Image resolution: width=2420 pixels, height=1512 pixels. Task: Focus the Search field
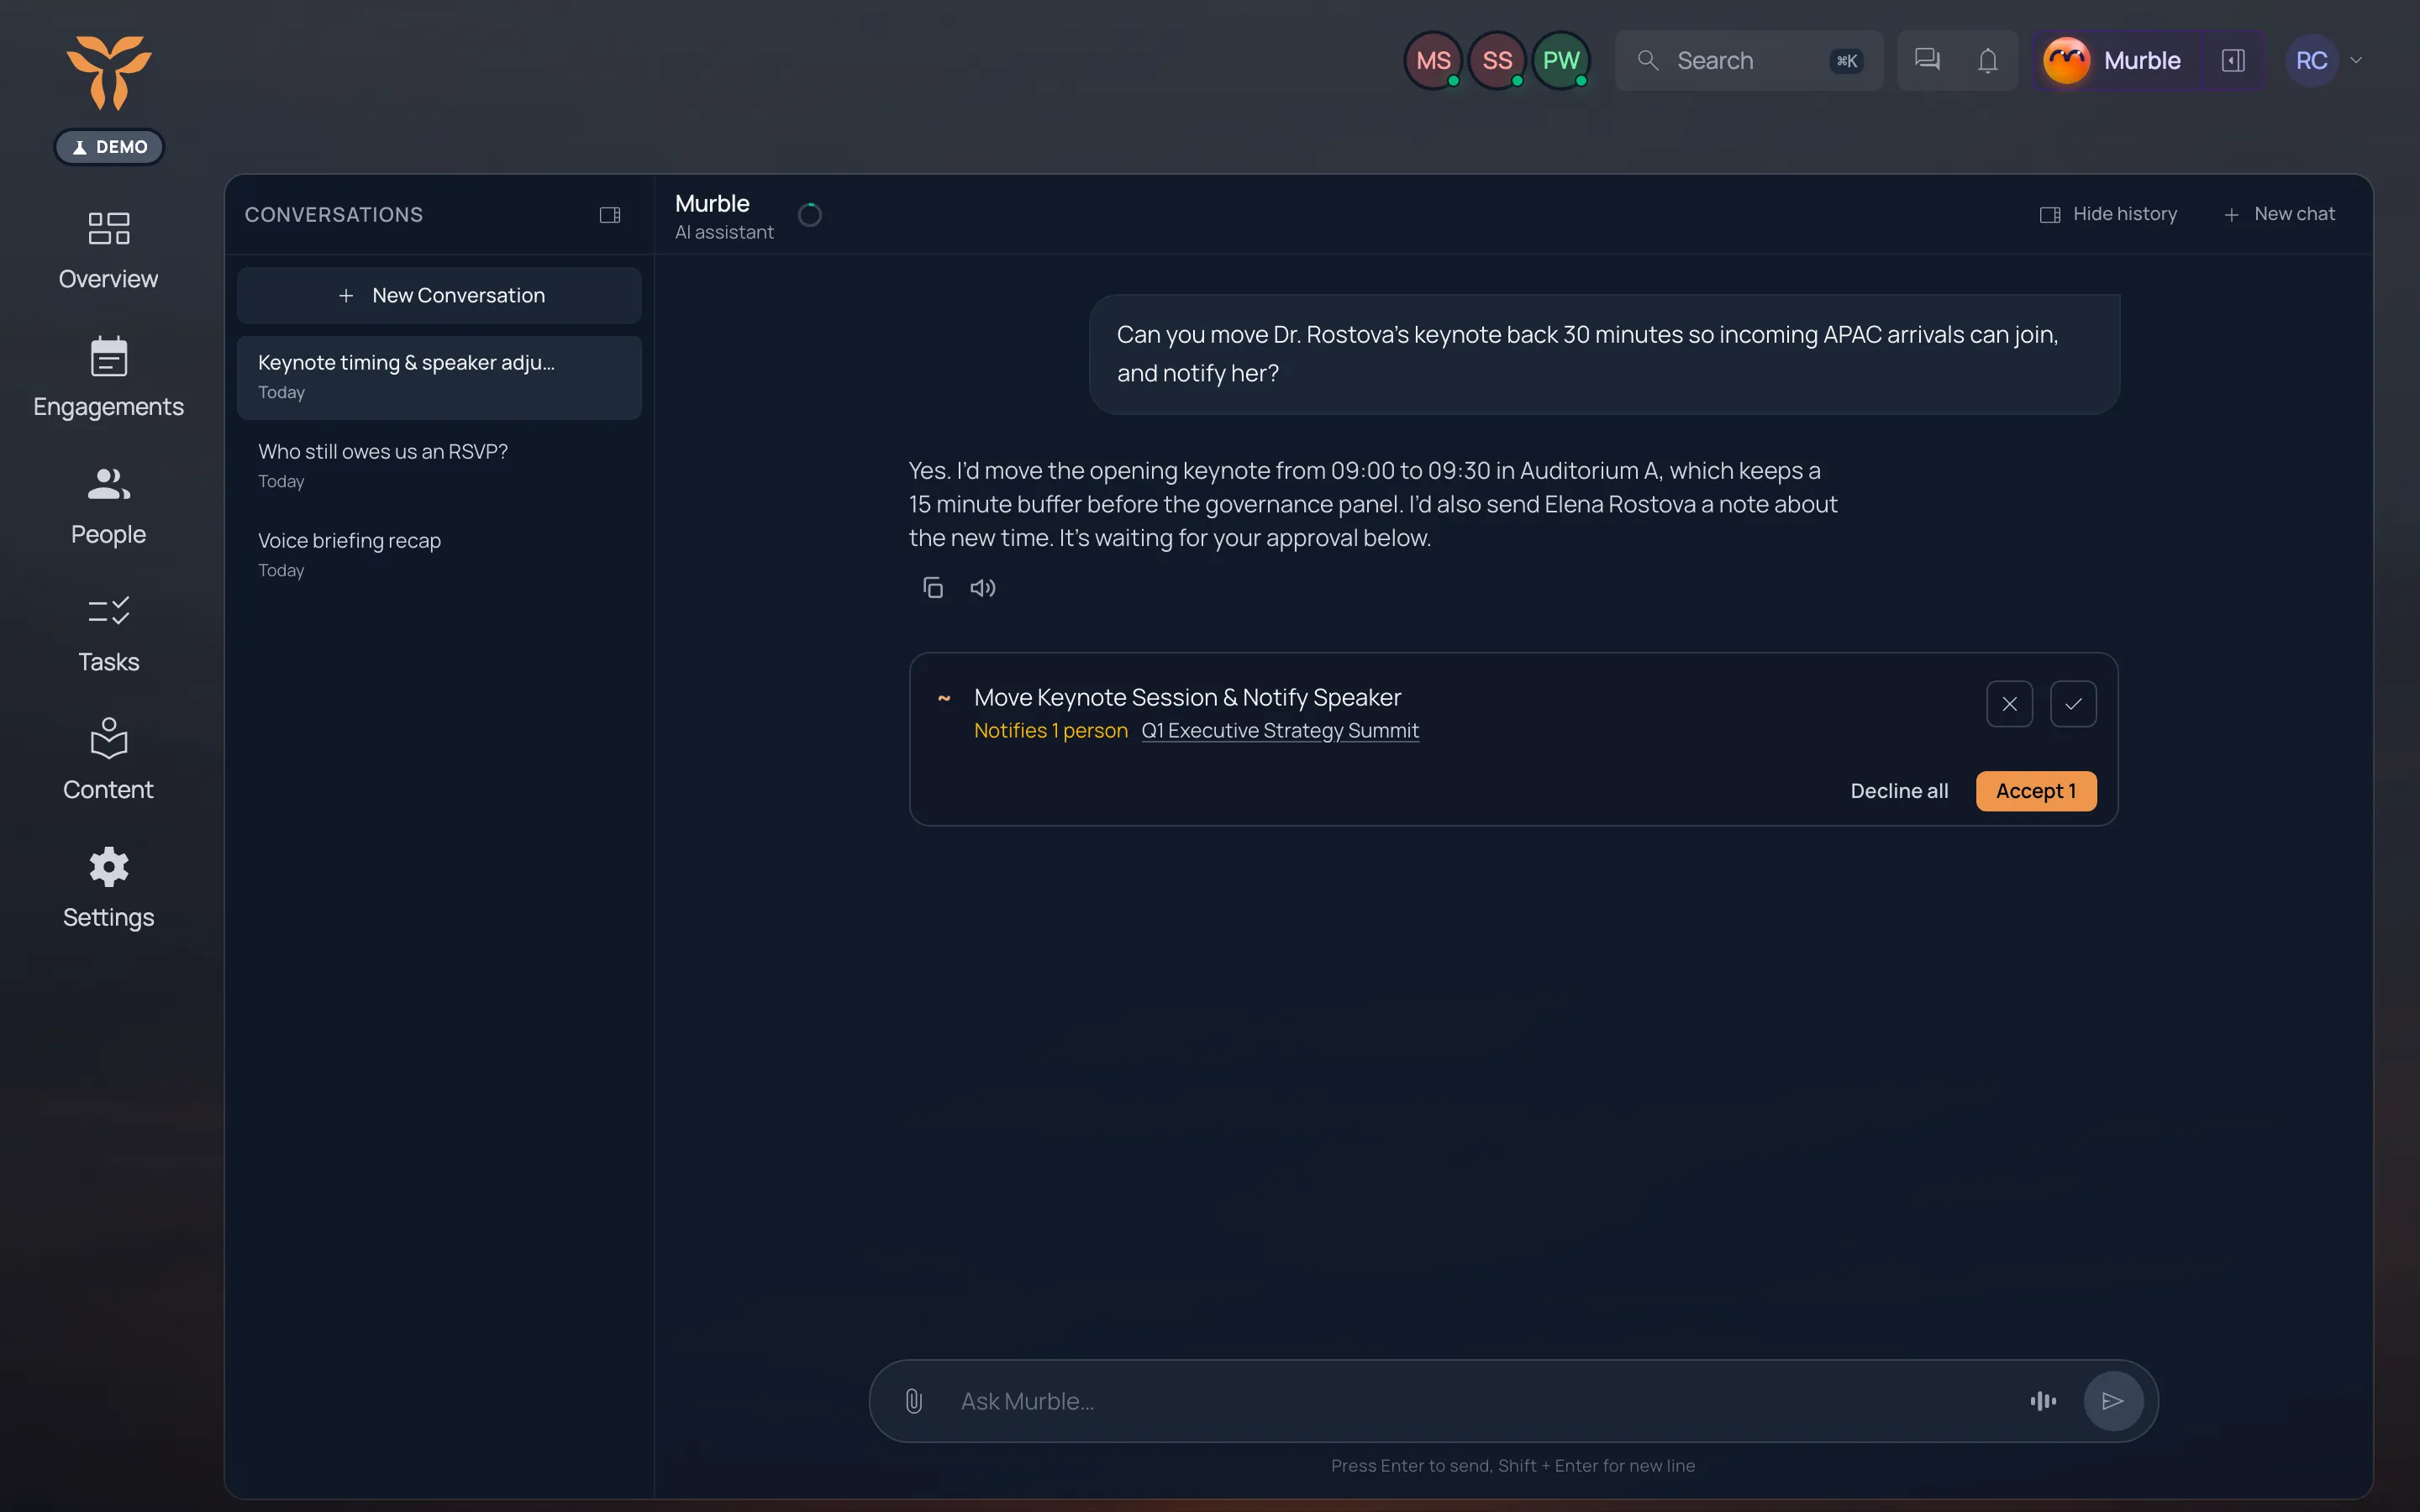point(1749,60)
